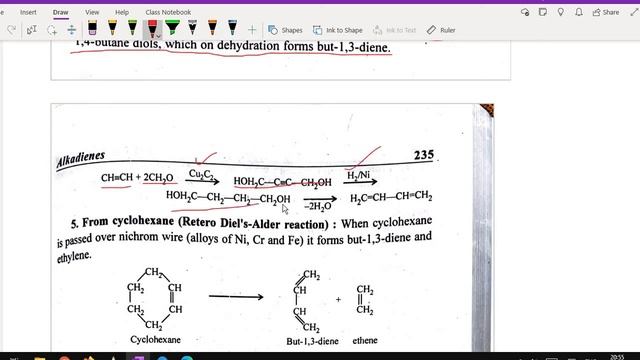Click the Cyclohexane label
Viewport: 640px width, 360px height.
click(155, 340)
